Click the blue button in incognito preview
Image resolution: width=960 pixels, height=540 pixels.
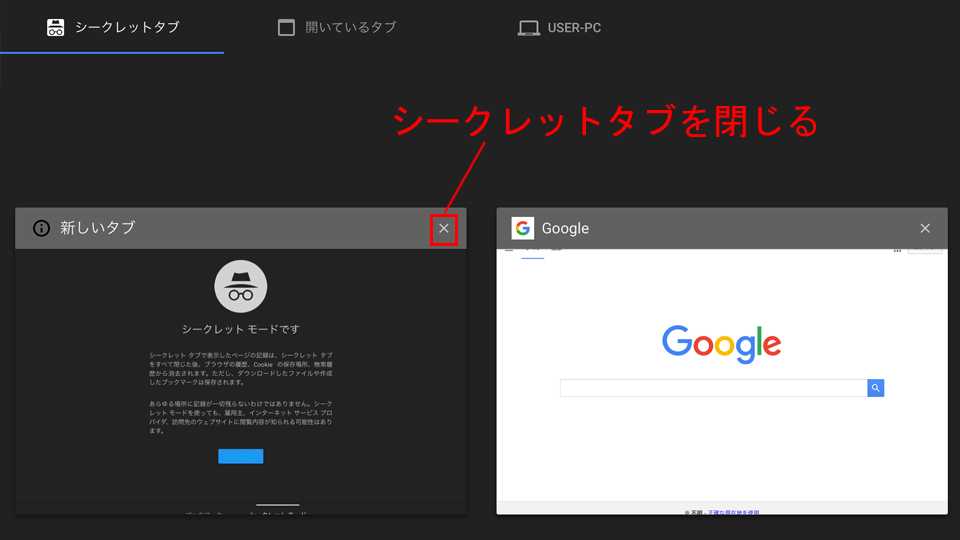point(241,456)
